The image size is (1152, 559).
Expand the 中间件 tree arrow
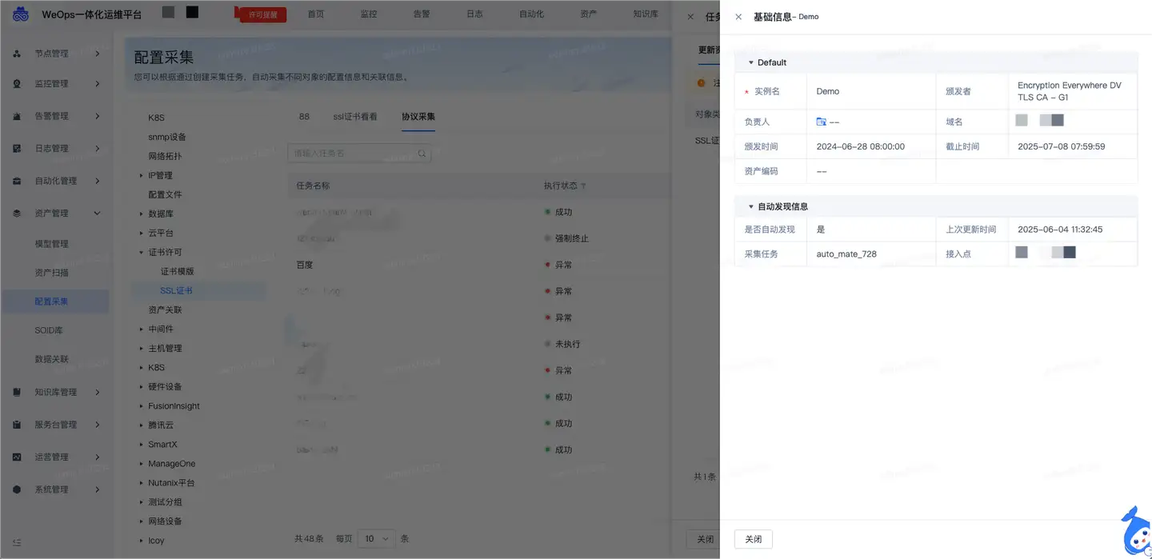pos(141,329)
